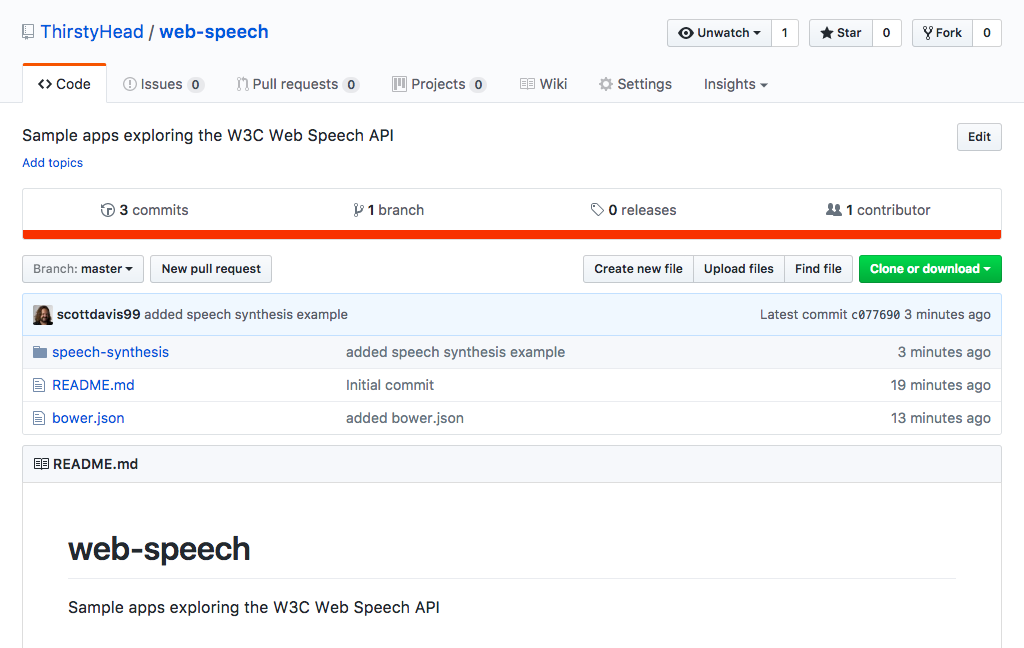Open the Initial commit message link
The height and width of the screenshot is (648, 1024).
click(x=390, y=385)
